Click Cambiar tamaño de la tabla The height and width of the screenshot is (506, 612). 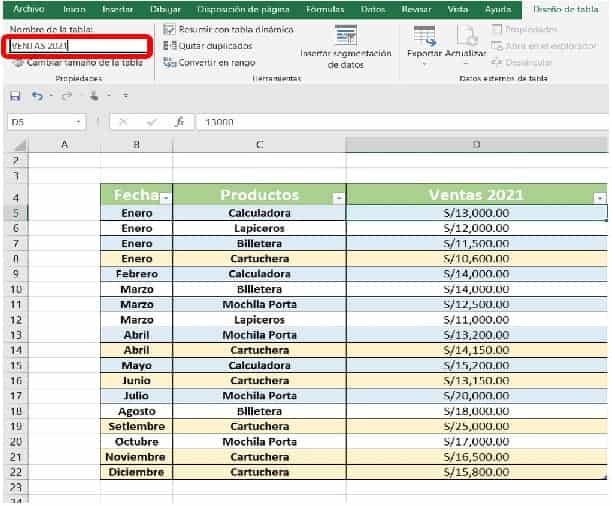pos(77,62)
